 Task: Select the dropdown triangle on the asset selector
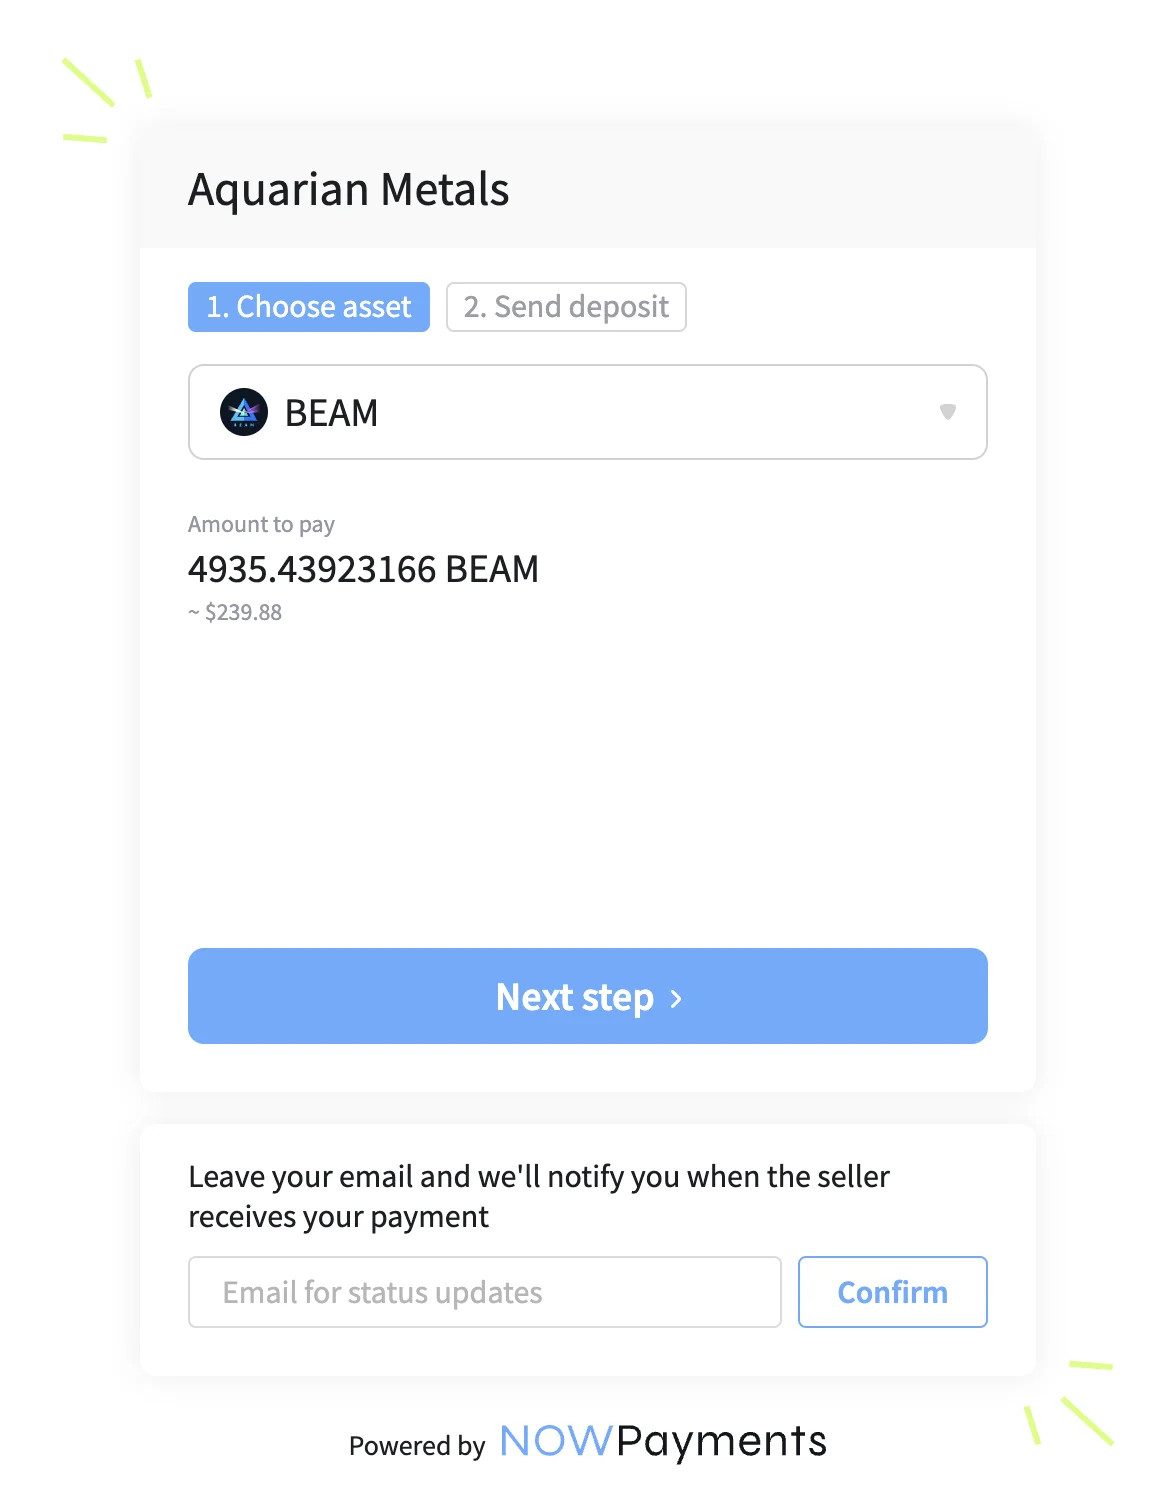pos(946,412)
